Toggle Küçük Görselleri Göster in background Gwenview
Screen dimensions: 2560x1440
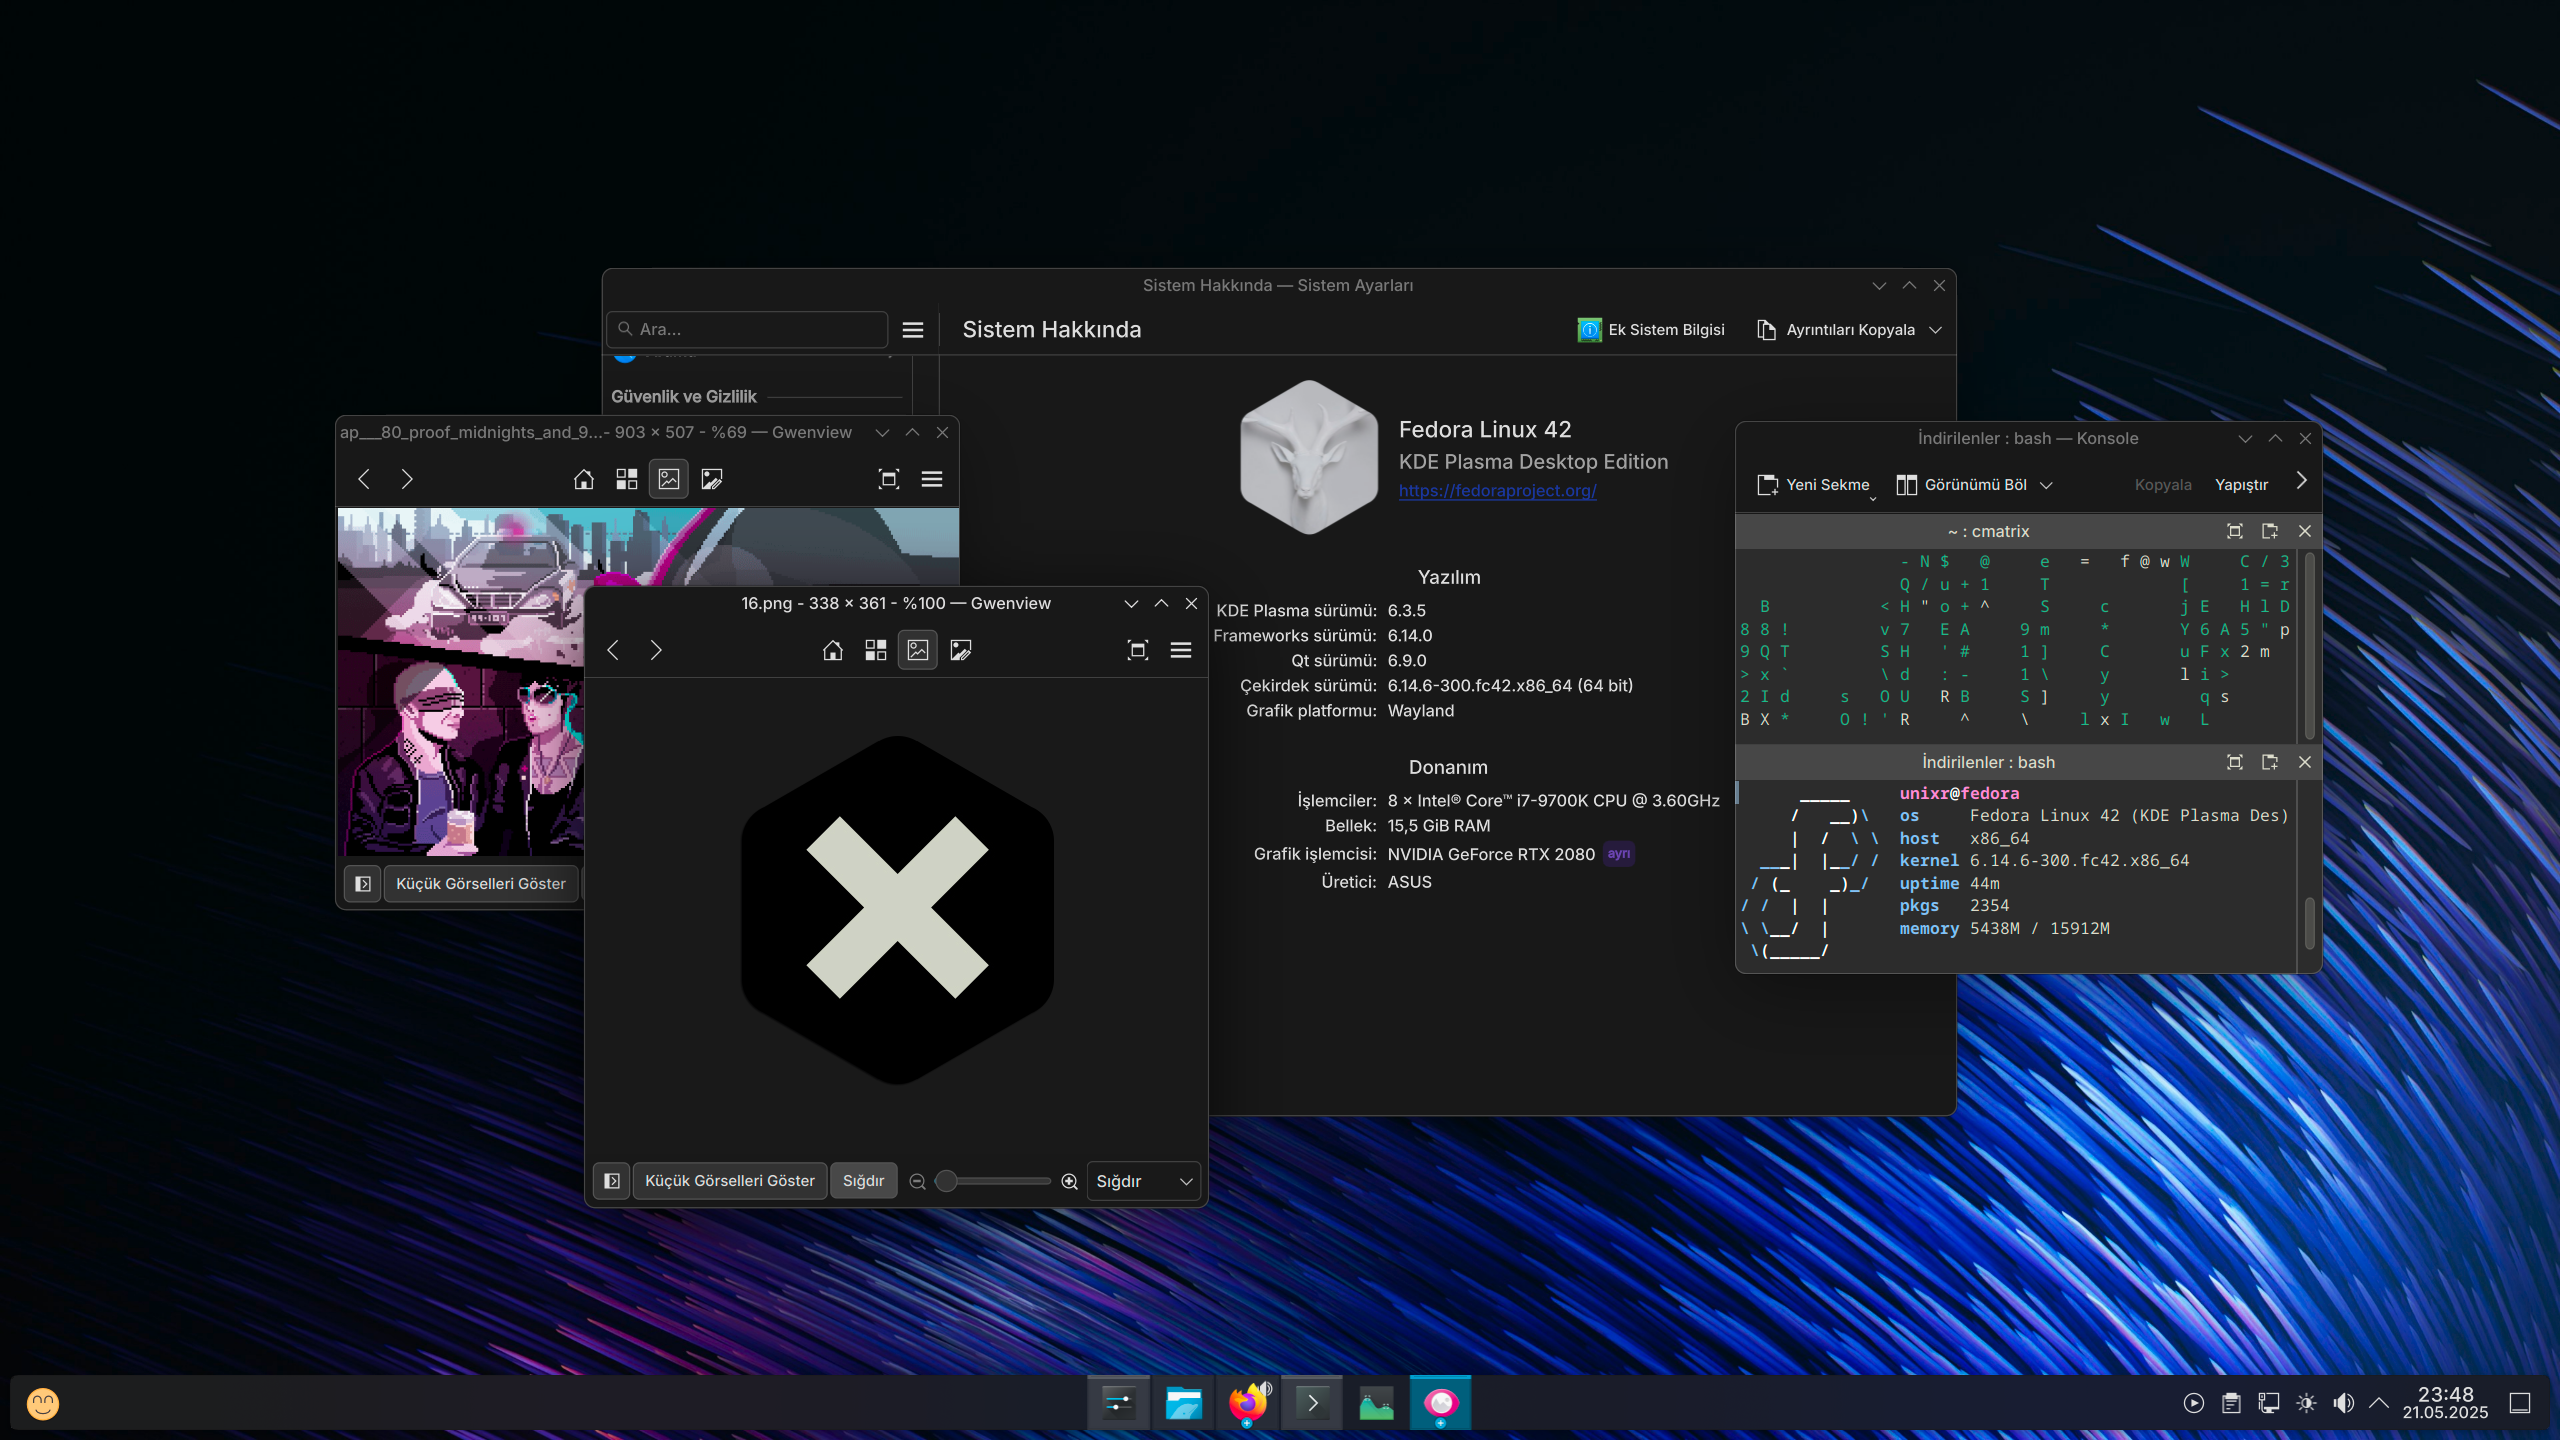(480, 884)
